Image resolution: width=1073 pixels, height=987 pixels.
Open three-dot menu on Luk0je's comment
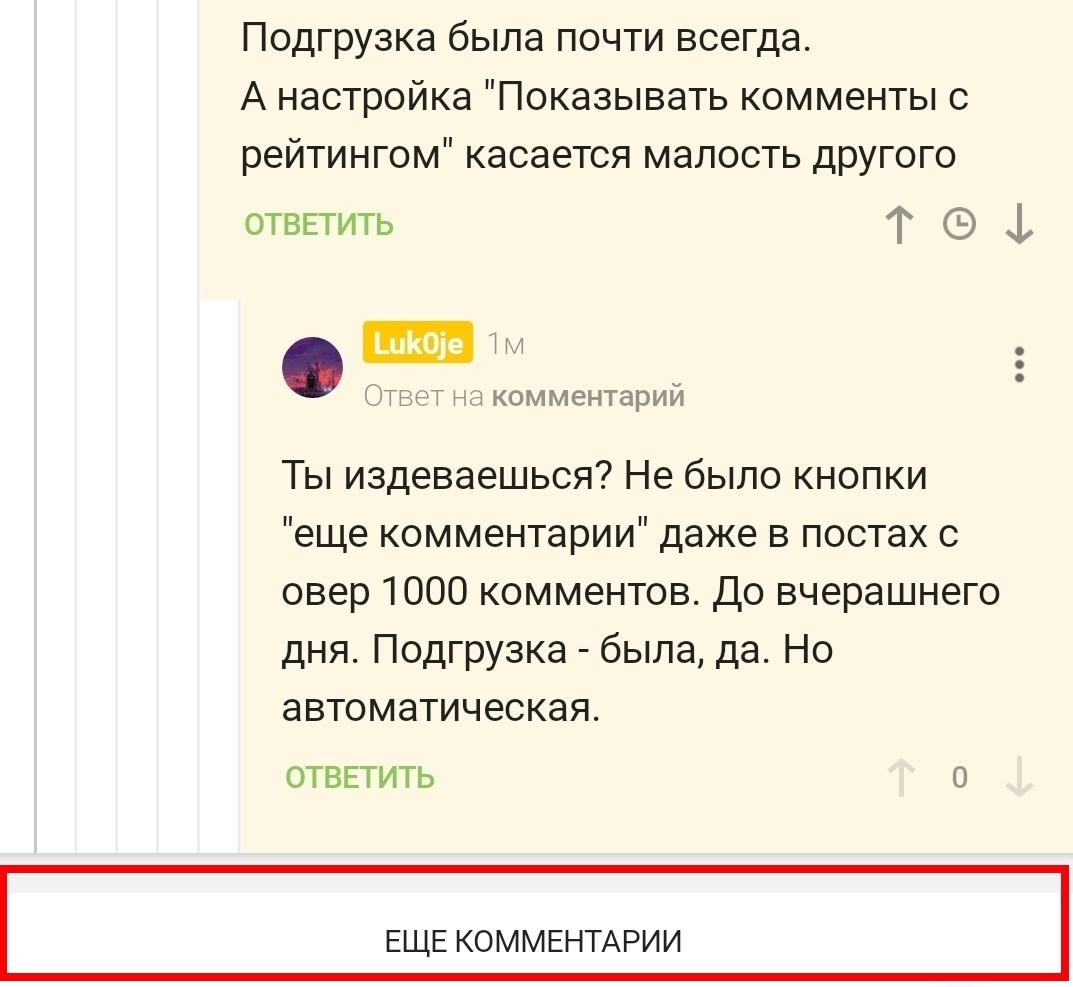pos(1019,365)
